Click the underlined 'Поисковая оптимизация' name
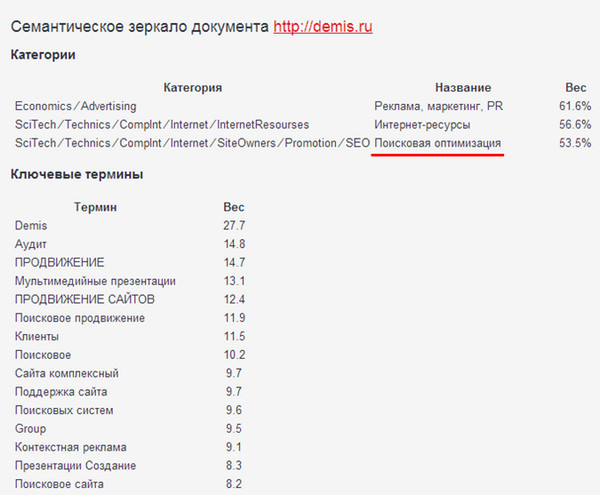 coord(437,144)
